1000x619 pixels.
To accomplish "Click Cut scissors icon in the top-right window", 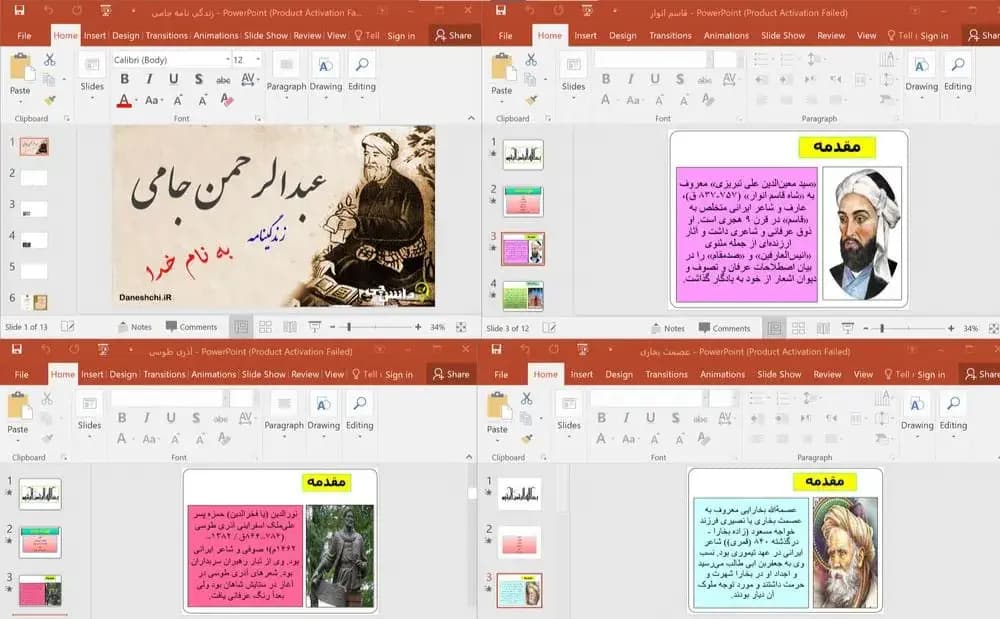I will pyautogui.click(x=531, y=60).
